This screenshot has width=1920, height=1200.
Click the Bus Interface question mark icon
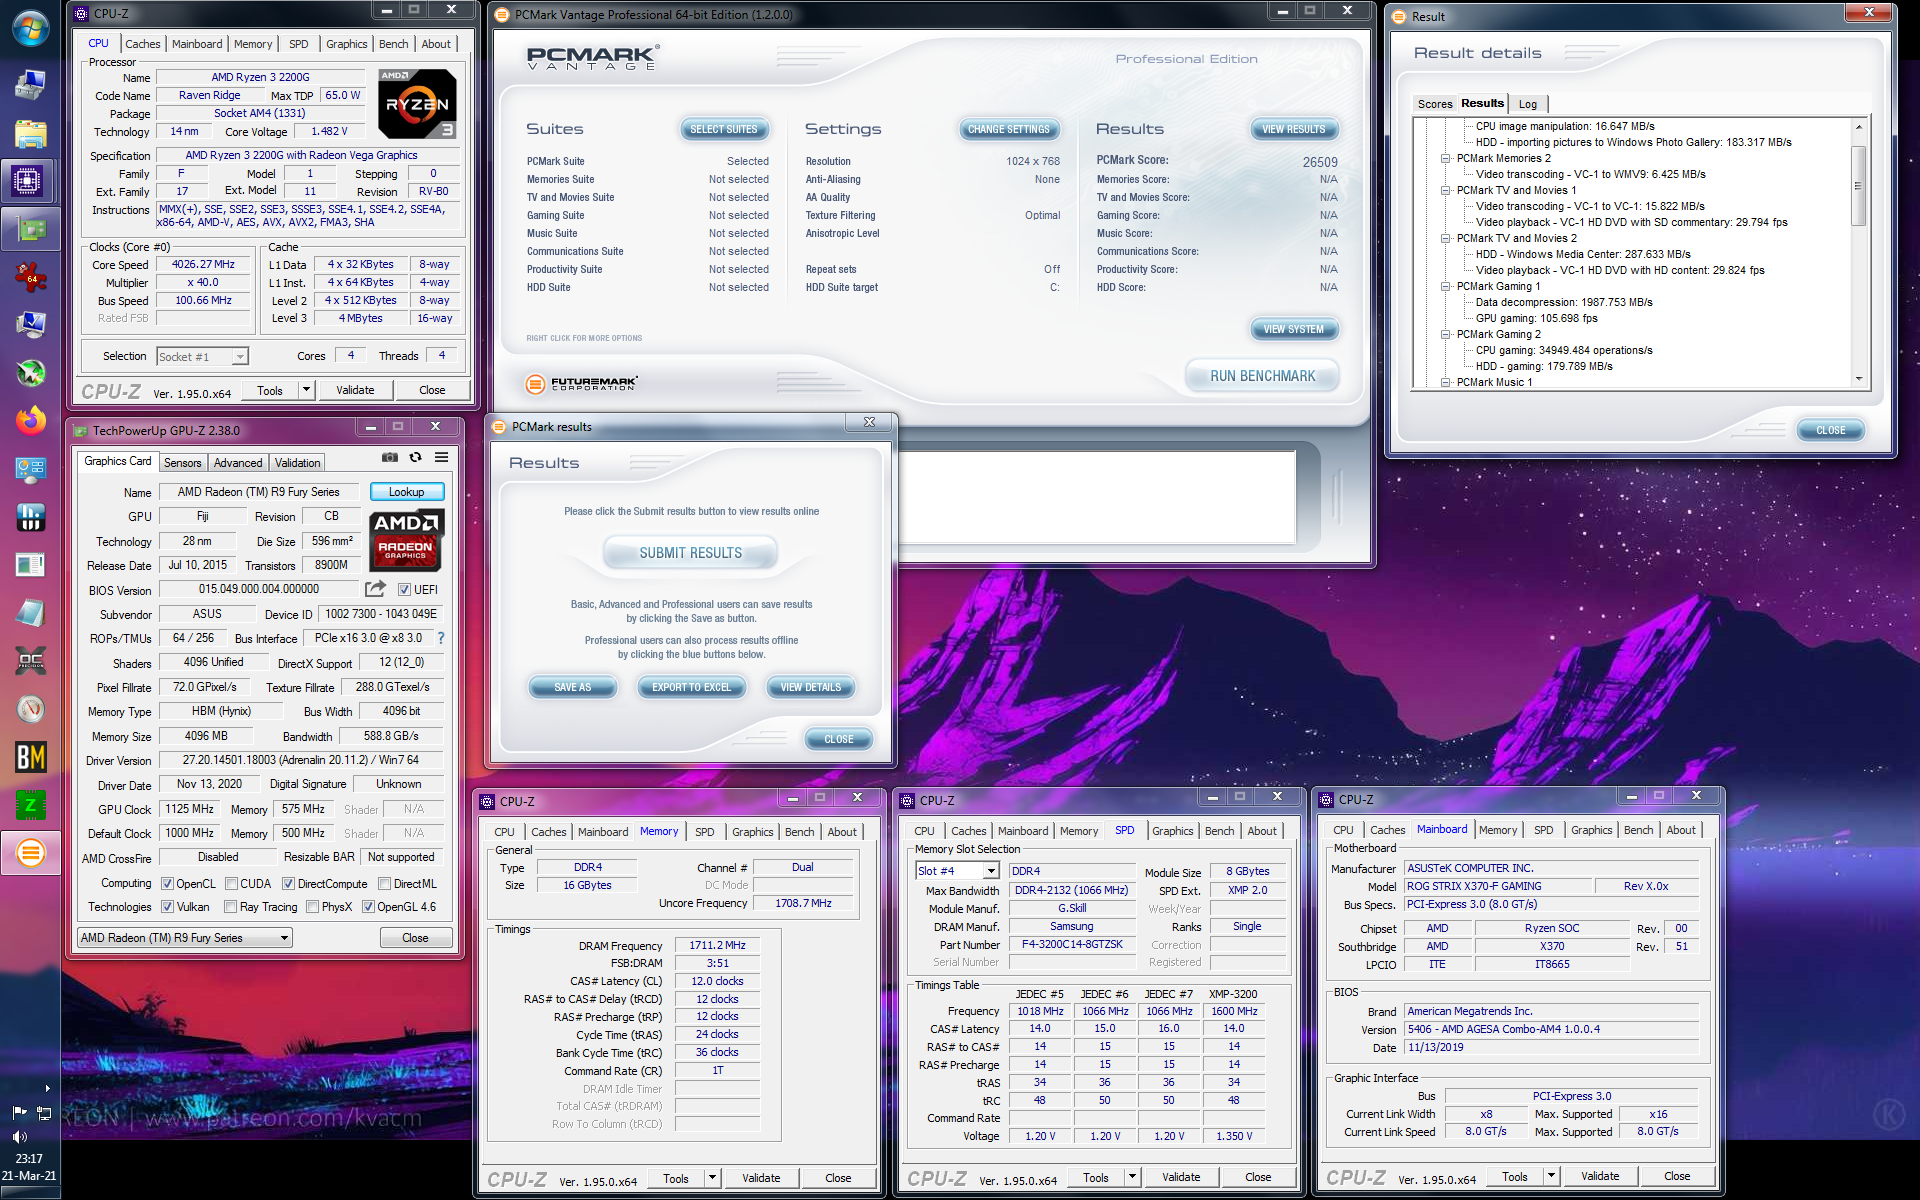tap(440, 638)
